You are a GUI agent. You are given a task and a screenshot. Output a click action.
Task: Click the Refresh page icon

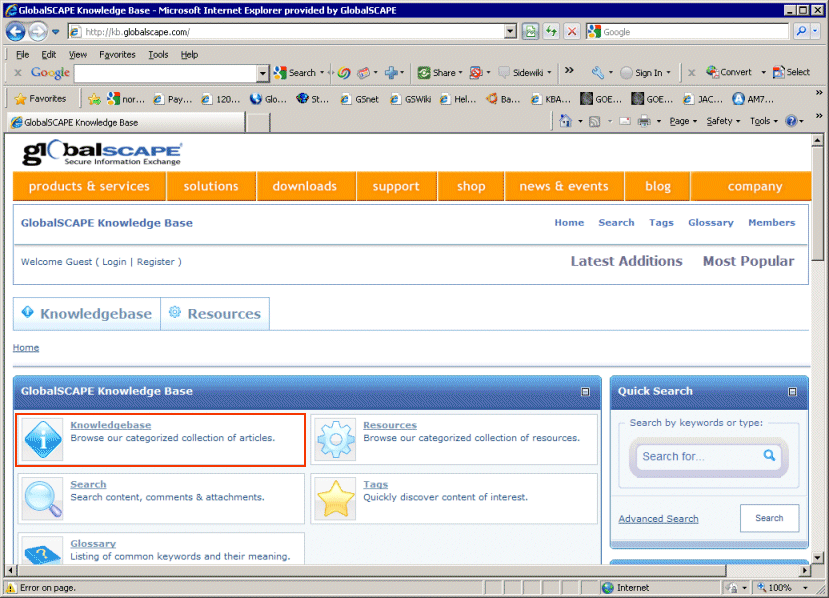pyautogui.click(x=551, y=32)
